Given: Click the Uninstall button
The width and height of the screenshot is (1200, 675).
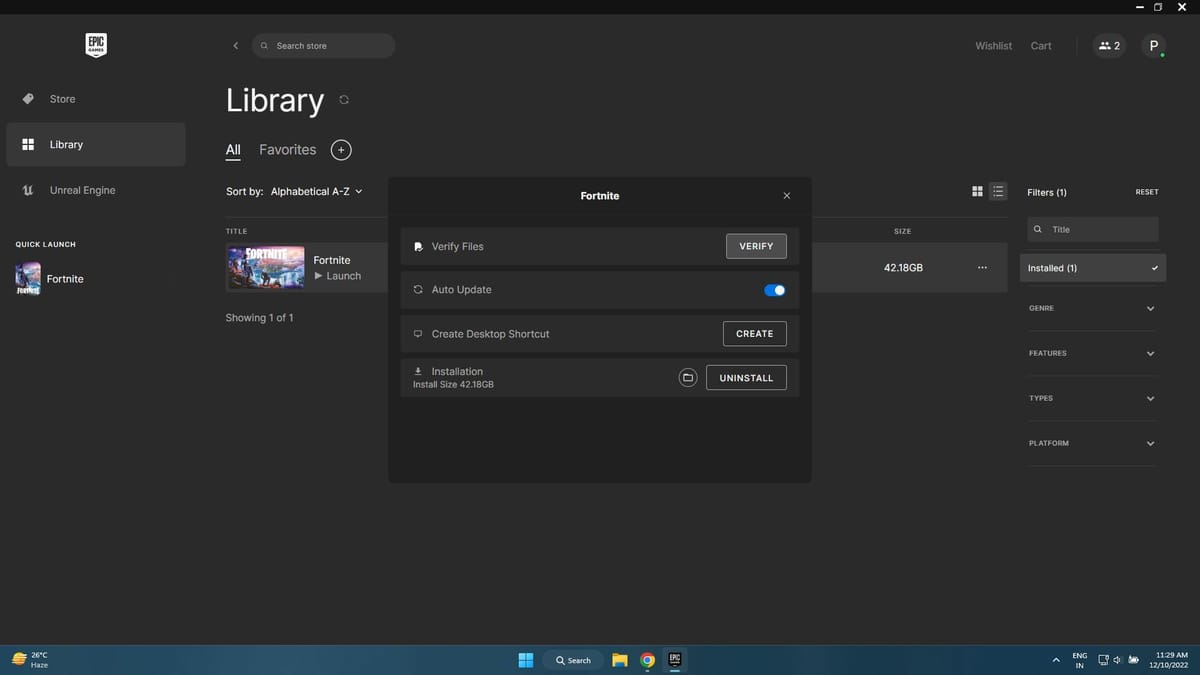Looking at the screenshot, I should coord(746,378).
